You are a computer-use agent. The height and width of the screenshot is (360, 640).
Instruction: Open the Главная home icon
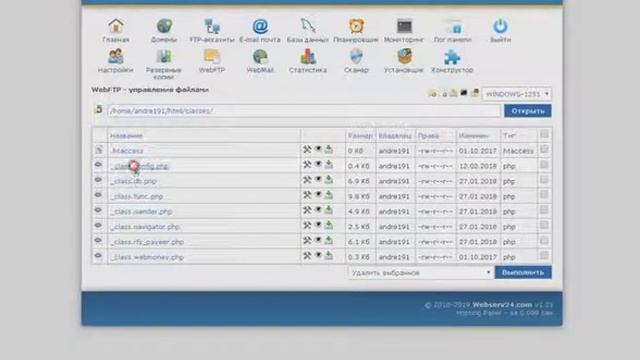click(x=116, y=26)
